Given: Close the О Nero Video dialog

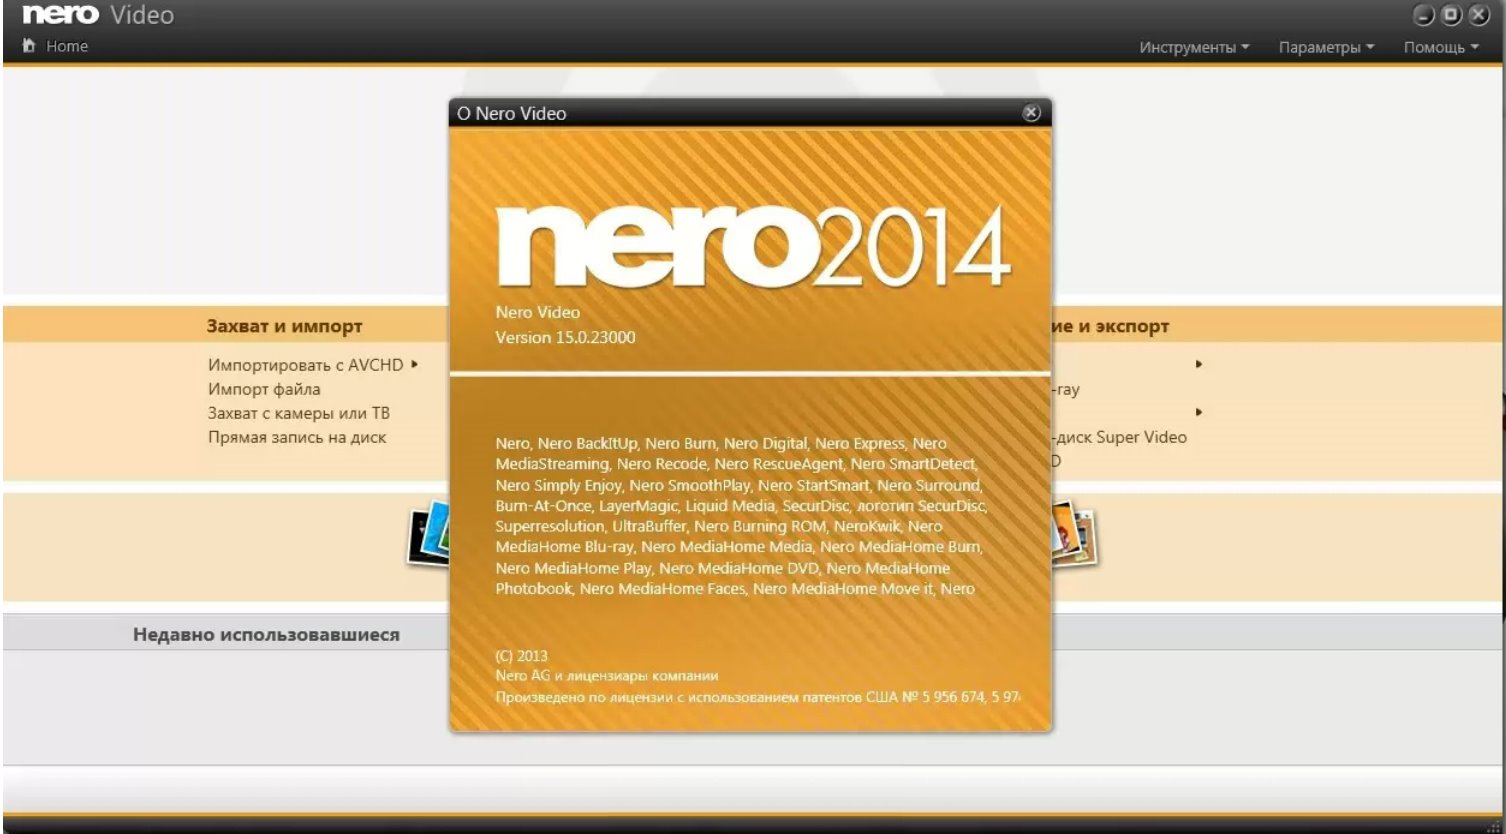Looking at the screenshot, I should (x=1031, y=113).
